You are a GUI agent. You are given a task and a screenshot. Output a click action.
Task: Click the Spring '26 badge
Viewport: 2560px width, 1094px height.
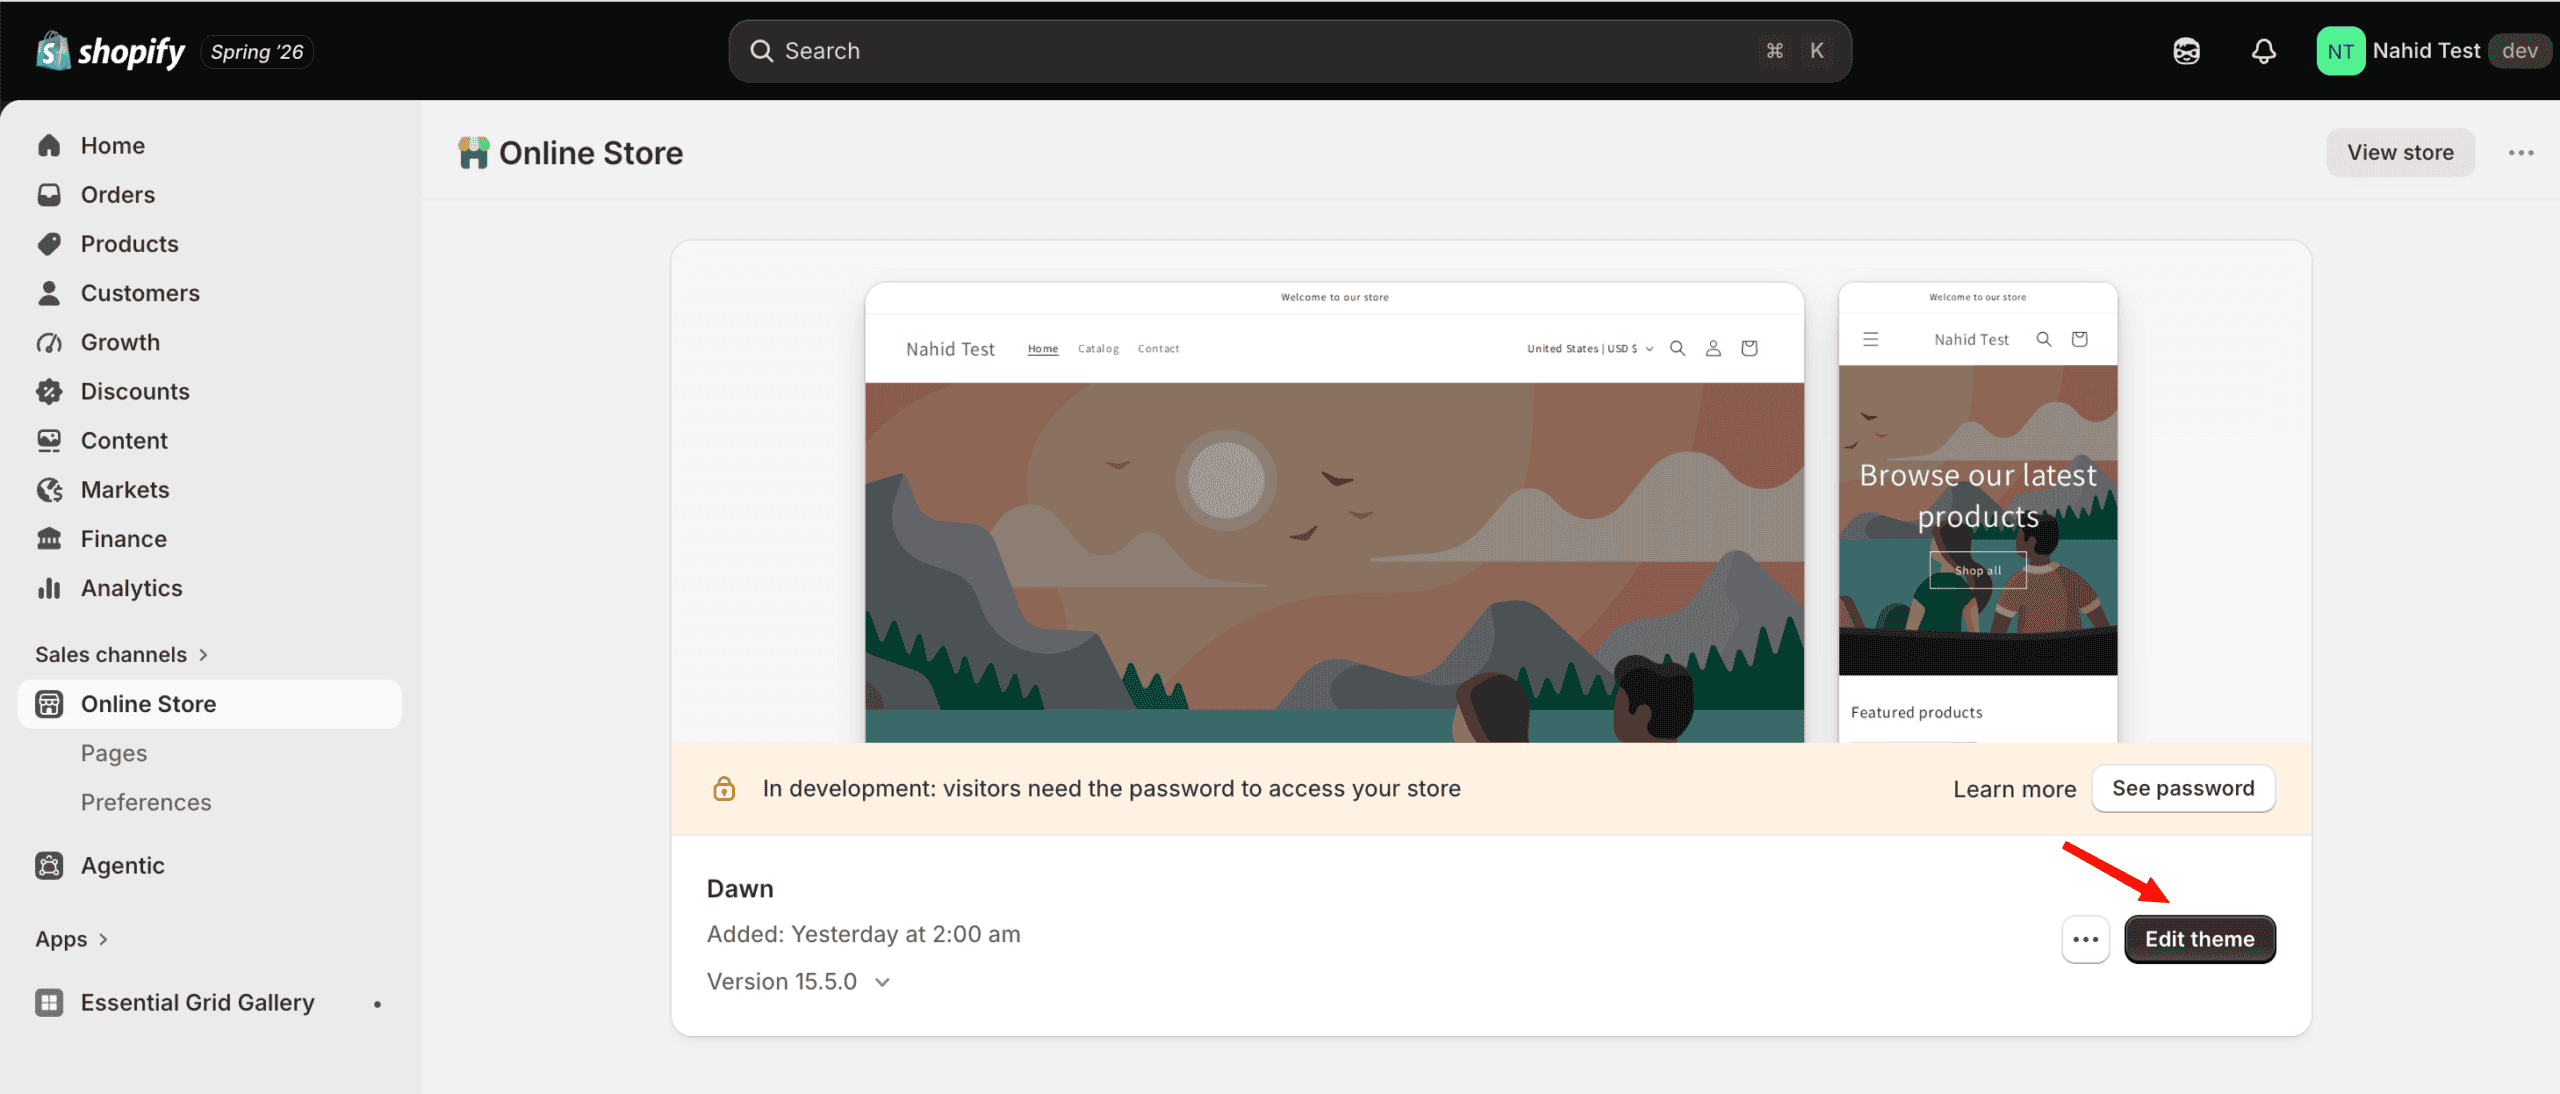point(257,52)
